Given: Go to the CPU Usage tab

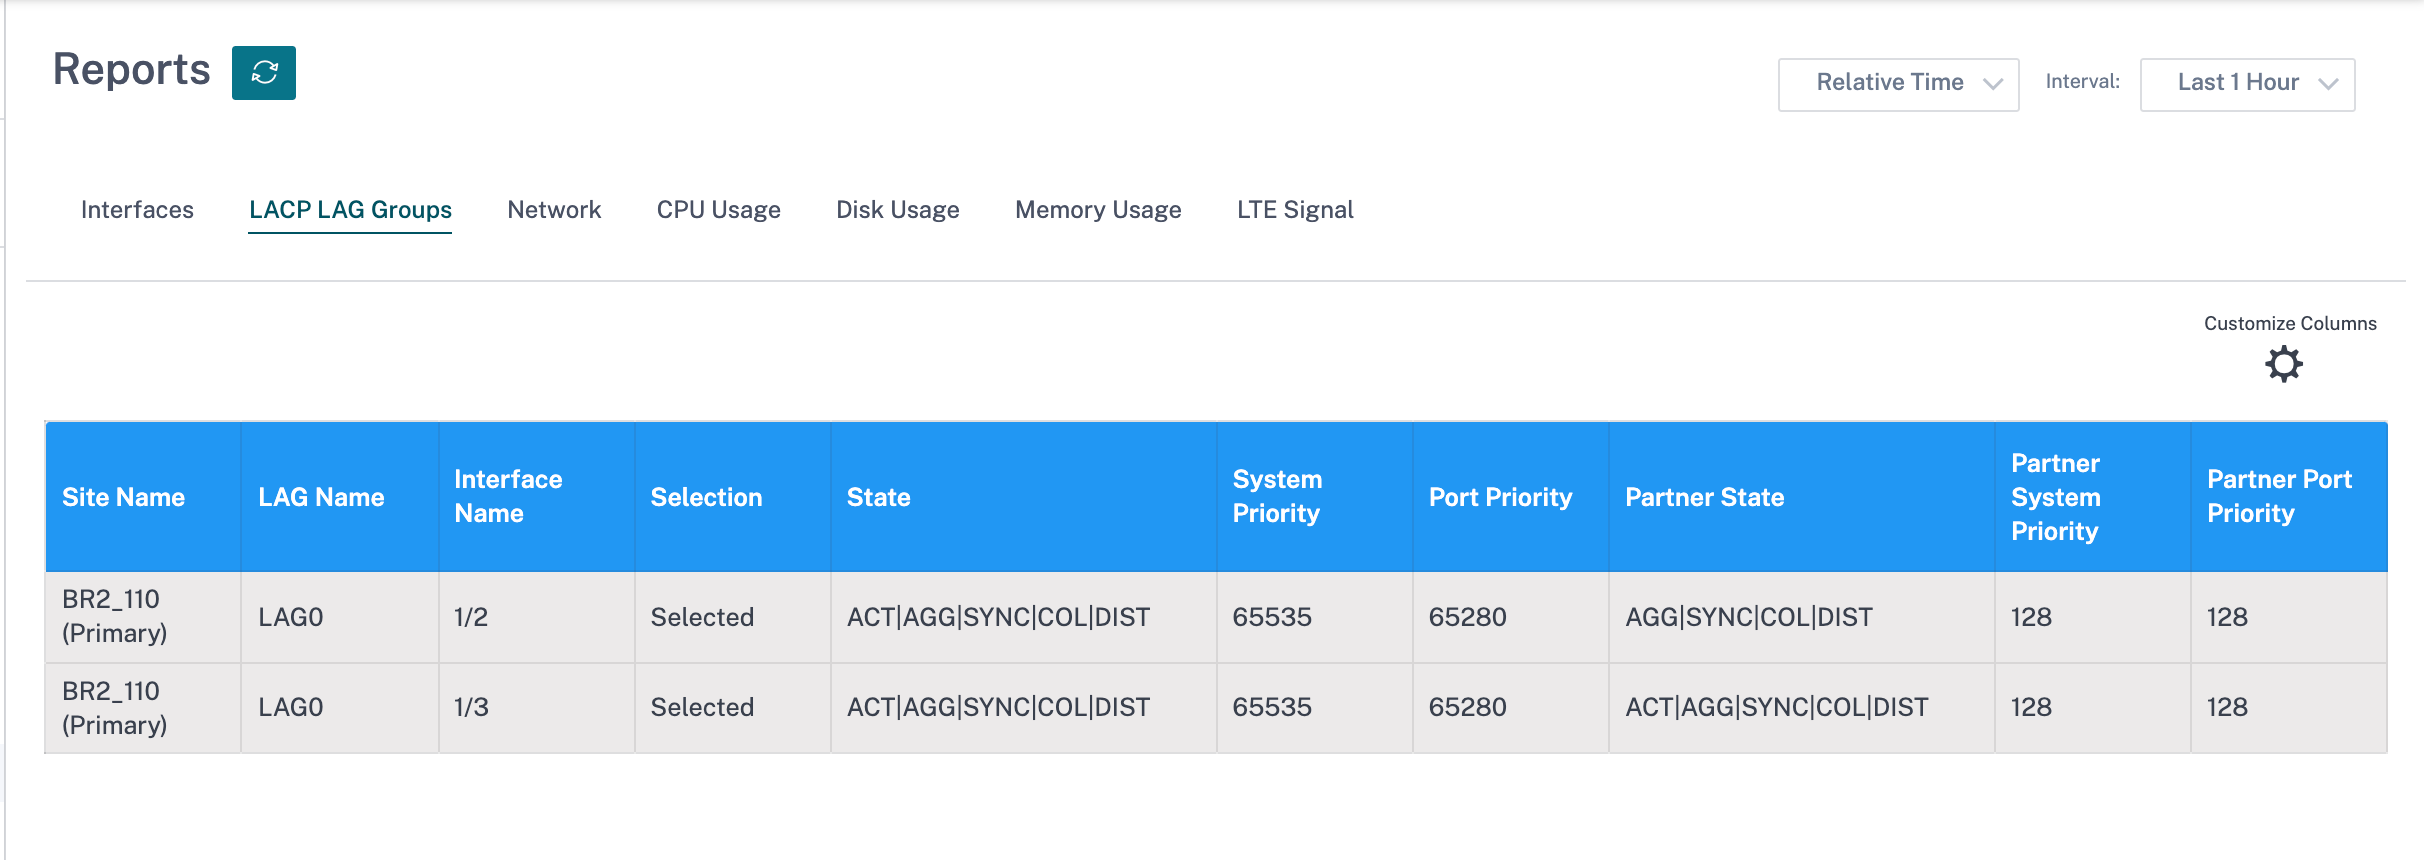Looking at the screenshot, I should (719, 210).
